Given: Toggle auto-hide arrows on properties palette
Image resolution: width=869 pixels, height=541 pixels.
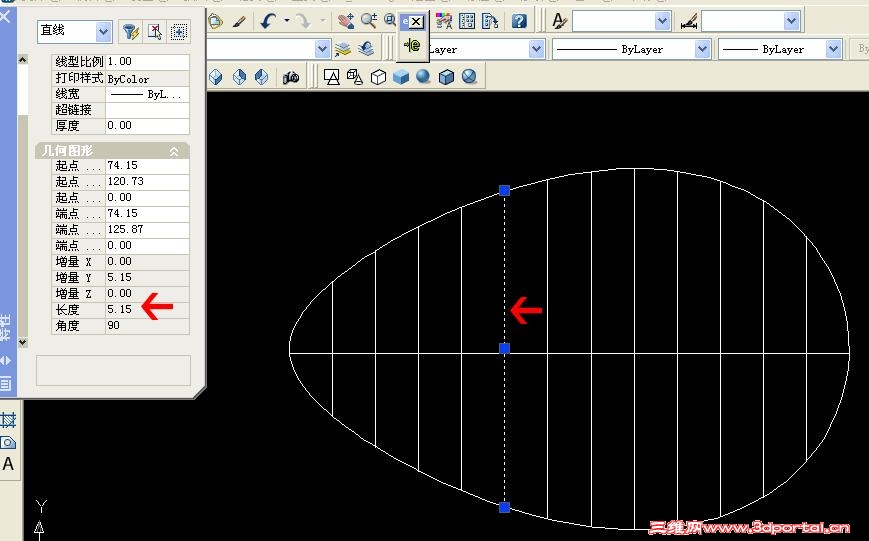Looking at the screenshot, I should (x=5, y=360).
